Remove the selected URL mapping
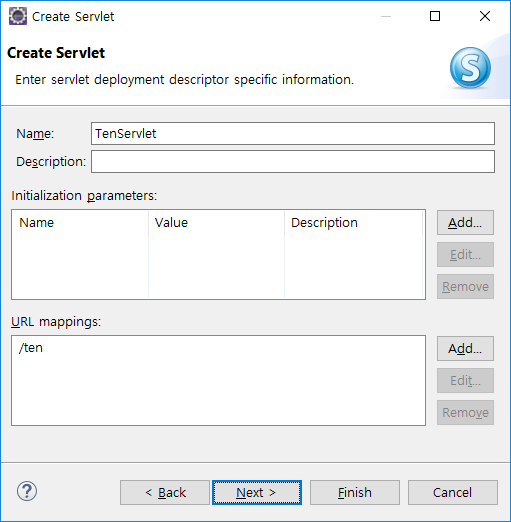Viewport: 511px width, 522px height. 465,412
